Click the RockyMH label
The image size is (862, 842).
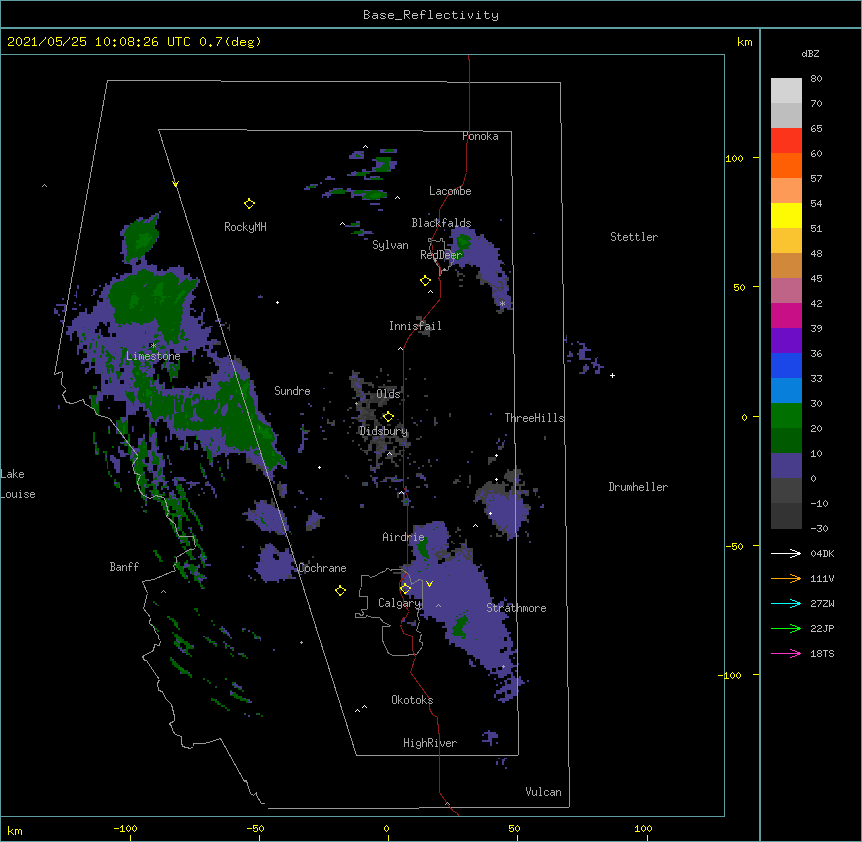tap(245, 227)
